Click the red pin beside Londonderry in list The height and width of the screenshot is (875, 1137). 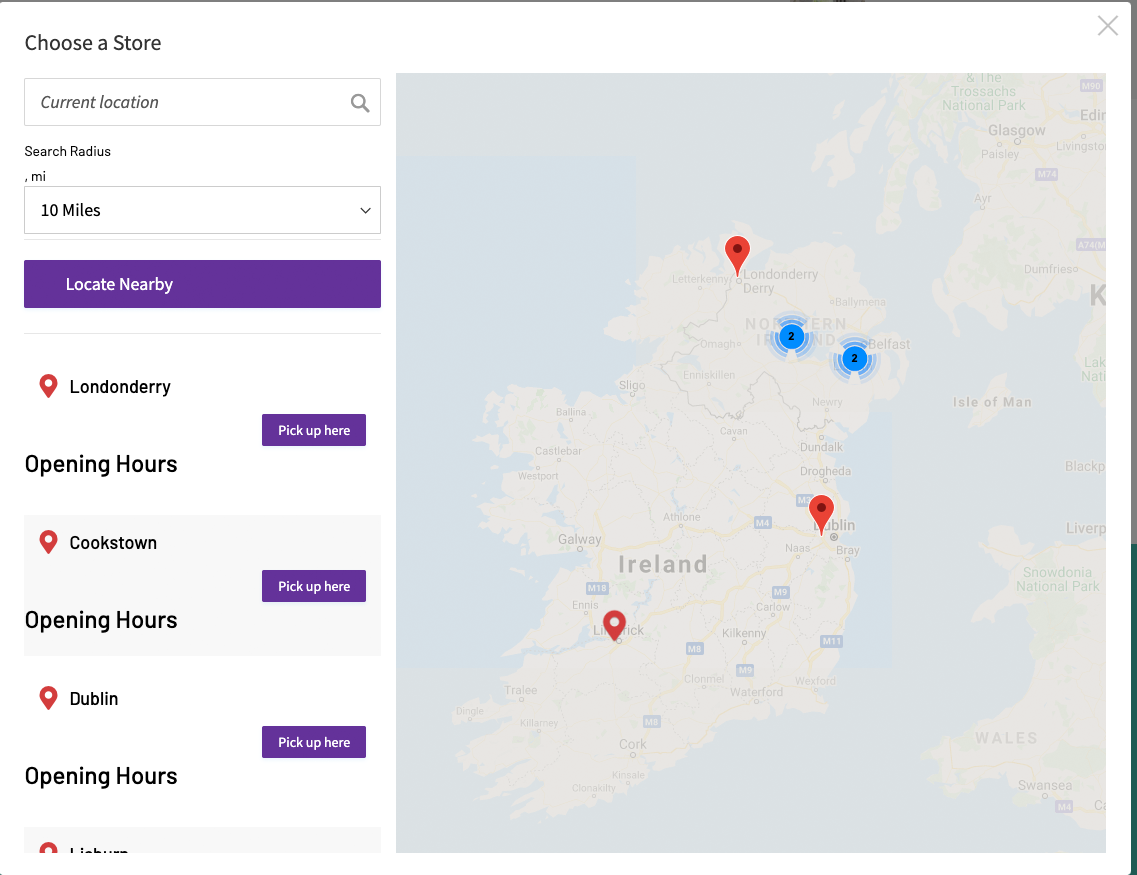click(49, 386)
